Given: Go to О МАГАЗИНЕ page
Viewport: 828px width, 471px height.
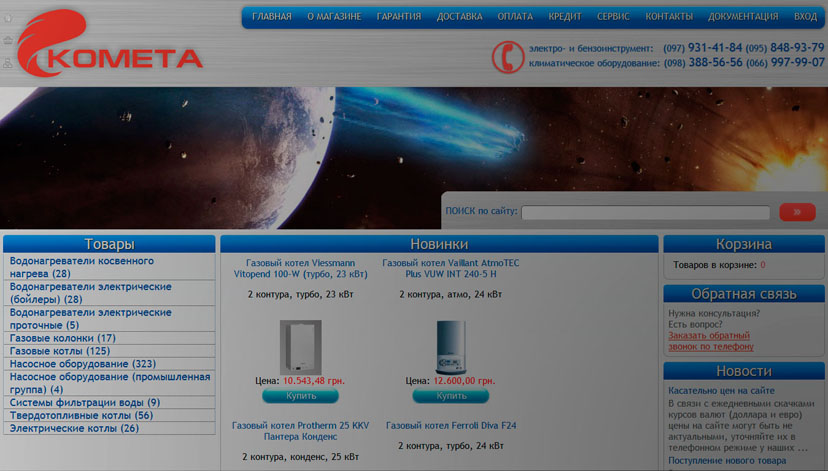Looking at the screenshot, I should pos(334,17).
